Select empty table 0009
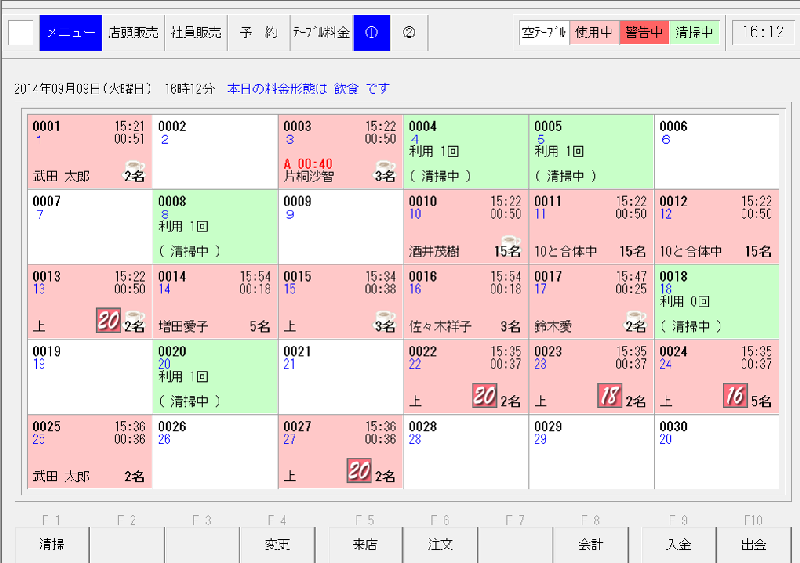The width and height of the screenshot is (800, 563). 340,227
